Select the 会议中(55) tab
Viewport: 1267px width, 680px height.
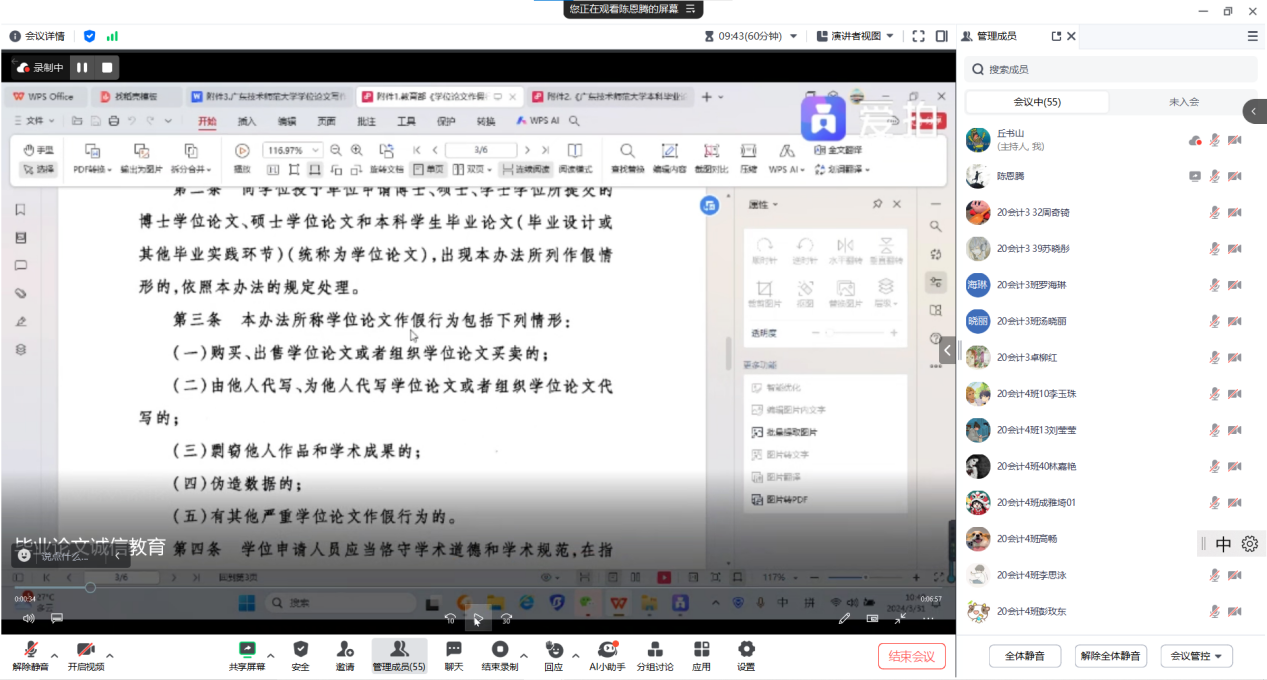pos(1037,102)
